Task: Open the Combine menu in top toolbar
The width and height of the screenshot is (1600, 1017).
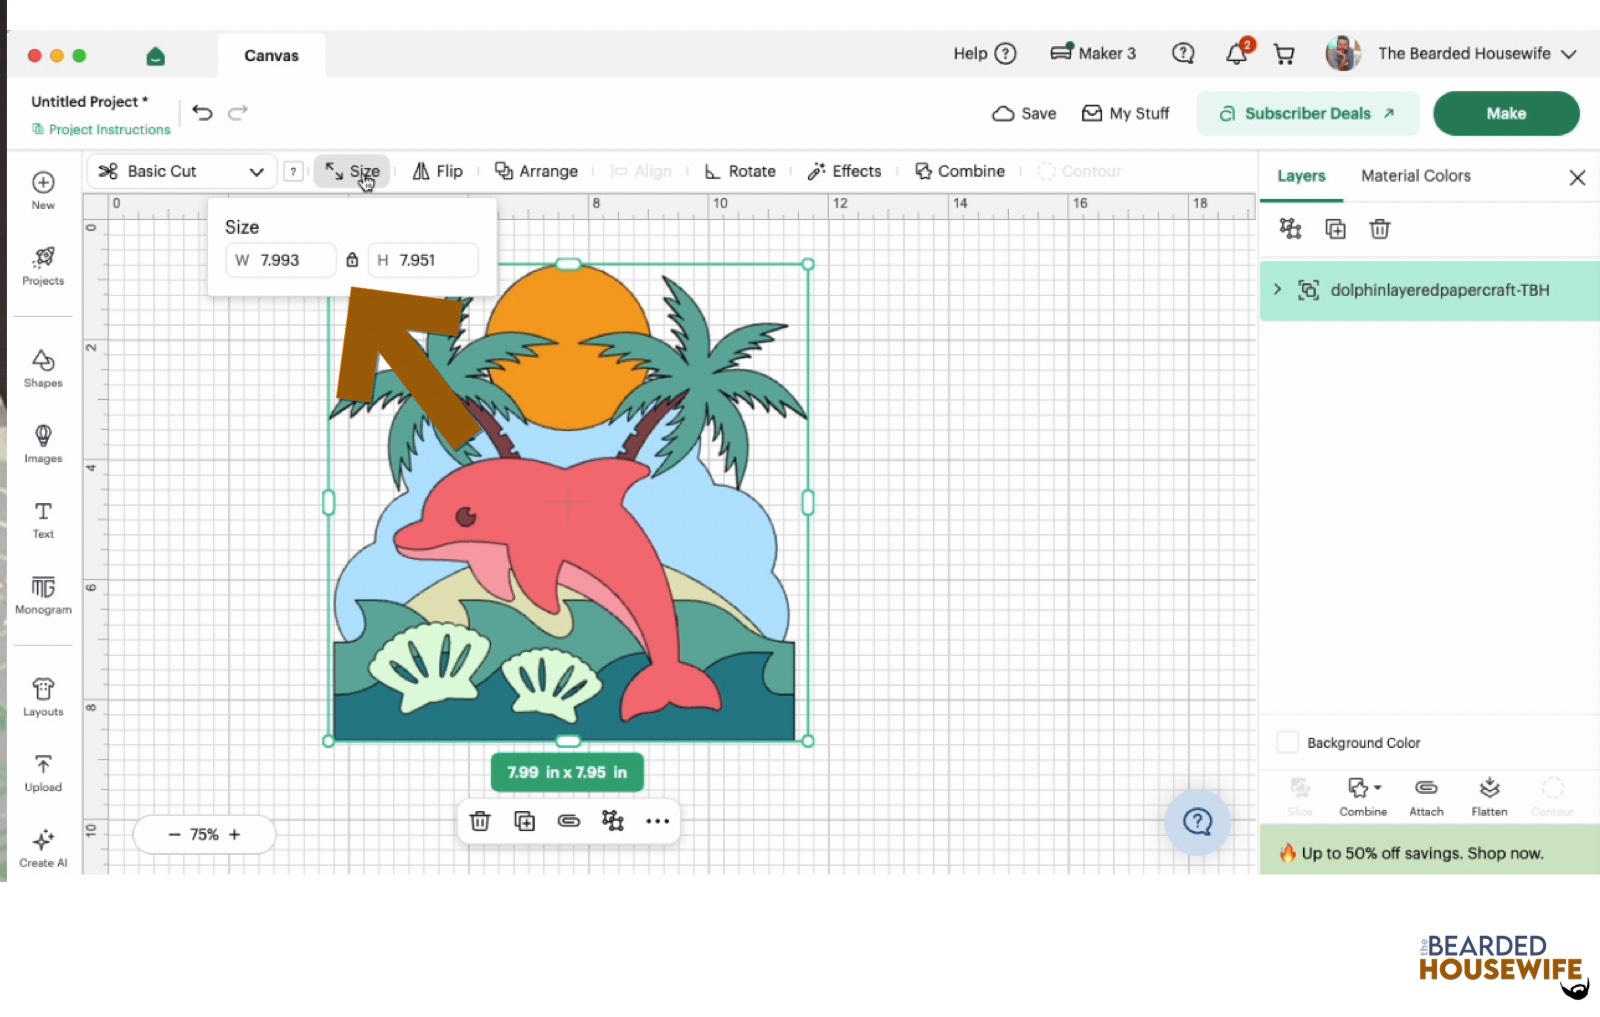Action: (960, 171)
